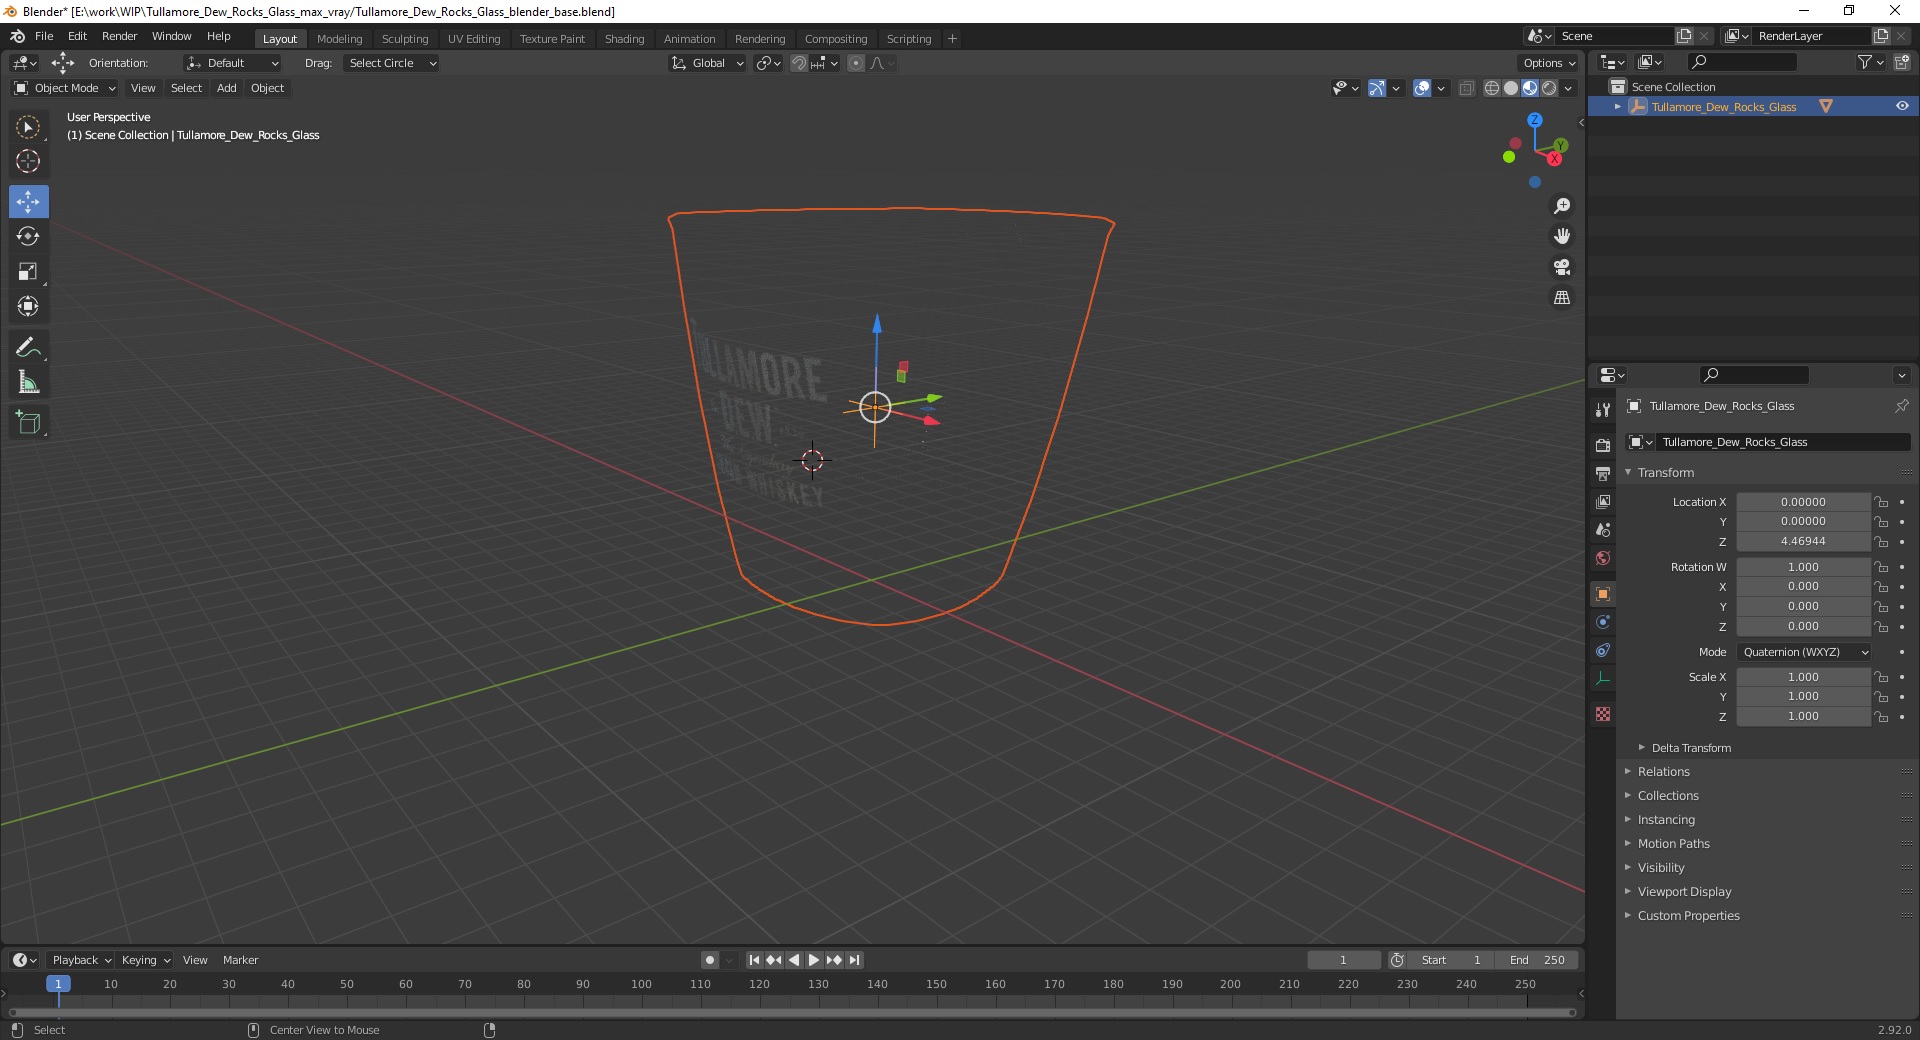This screenshot has height=1040, width=1920.
Task: Open the Playback popover
Action: 81,960
